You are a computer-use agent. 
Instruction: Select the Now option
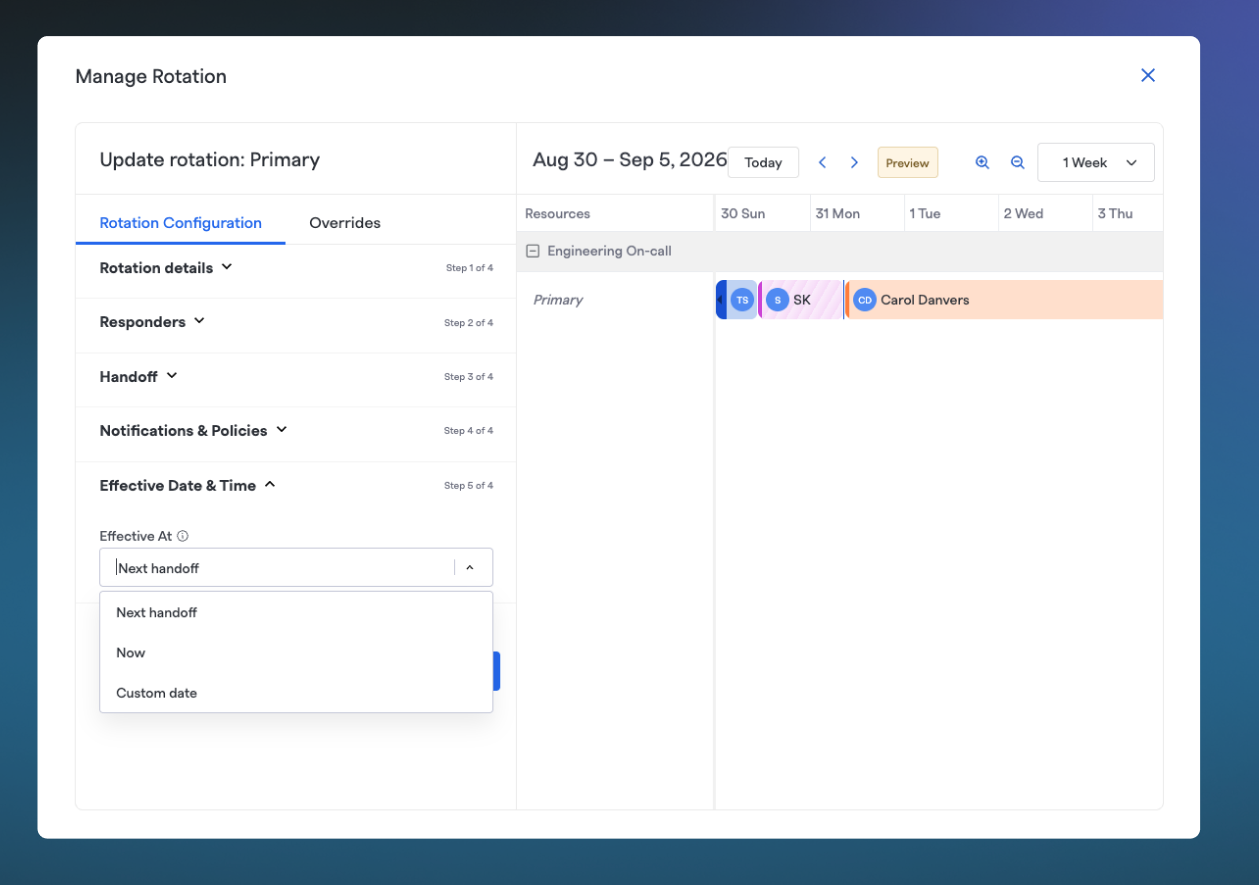pyautogui.click(x=296, y=652)
